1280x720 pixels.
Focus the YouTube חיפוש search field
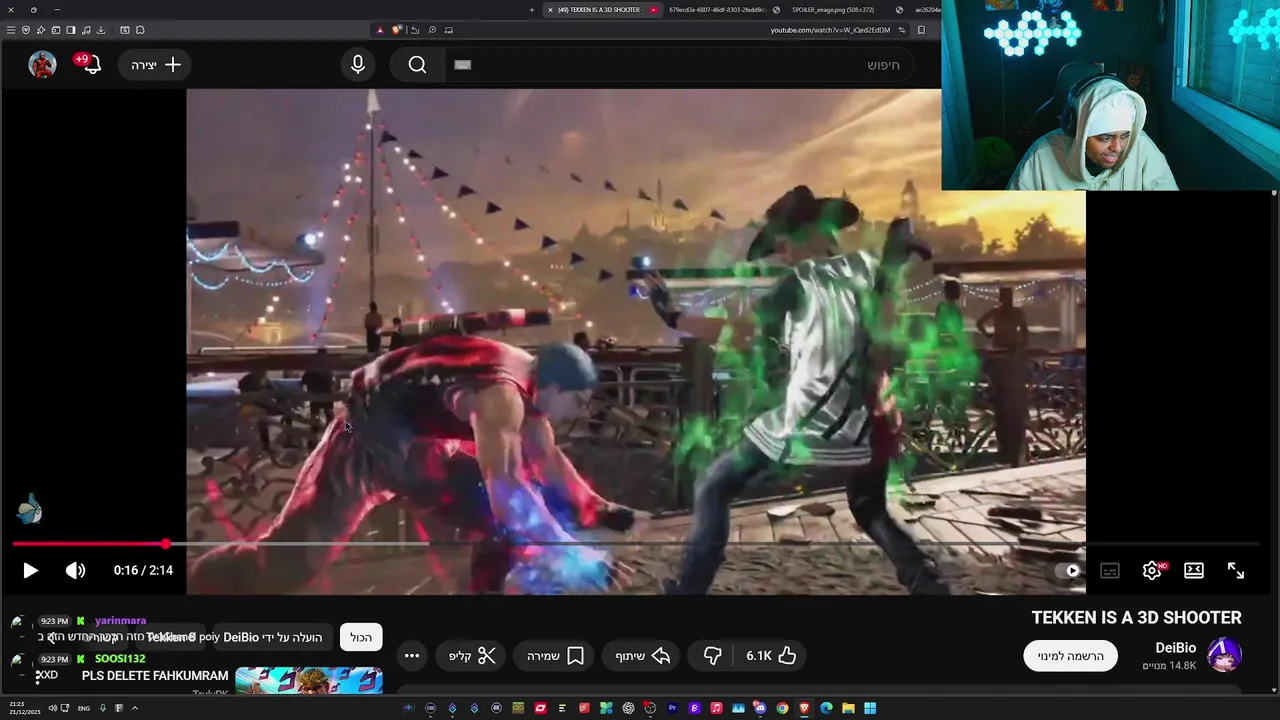[x=680, y=65]
